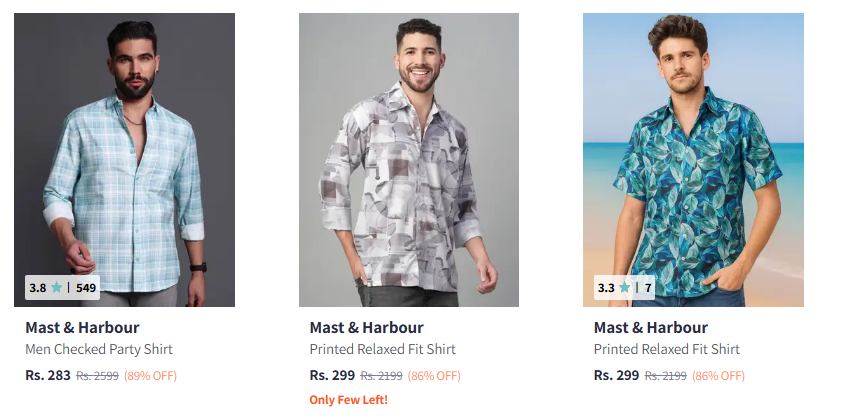The image size is (849, 418).
Task: Click the star icon beside 3.3 rating
Action: [x=624, y=288]
